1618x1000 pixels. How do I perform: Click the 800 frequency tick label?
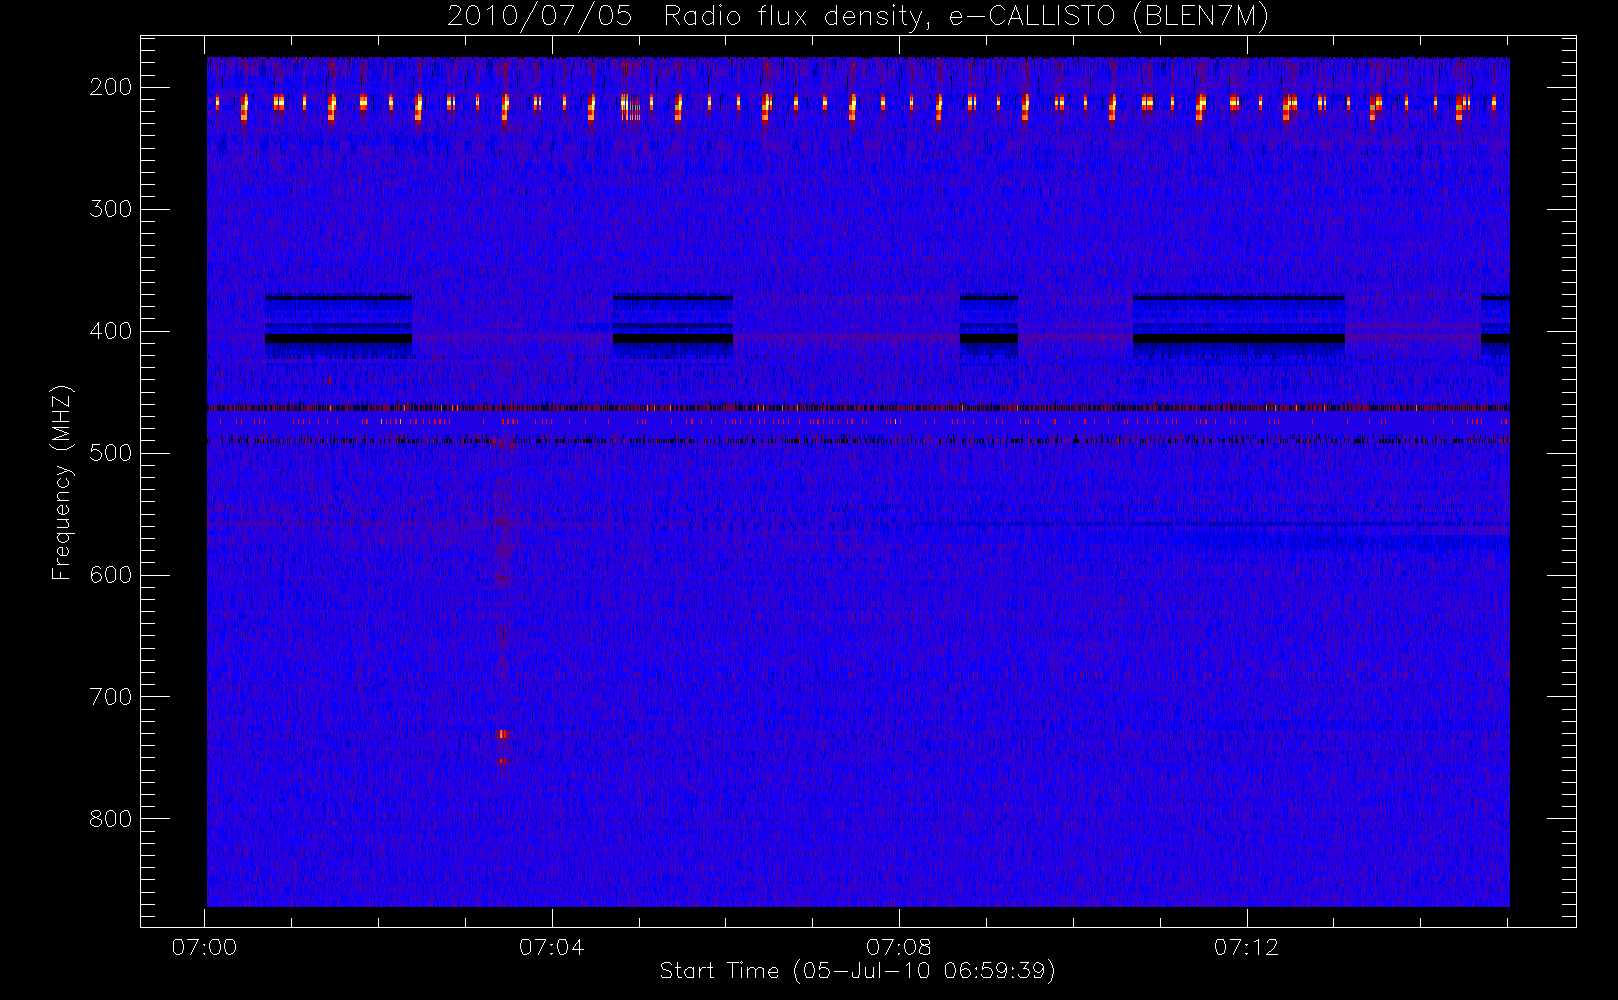111,819
